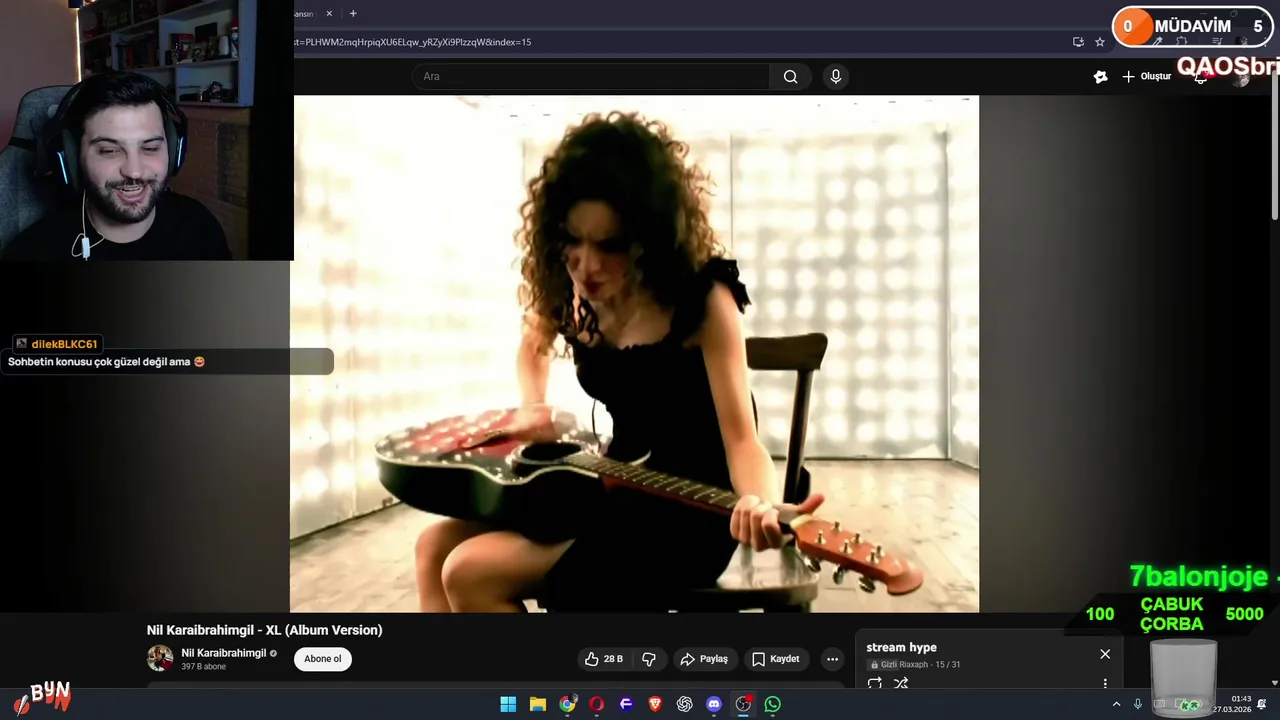Like the video with thumbs up 28 B
This screenshot has height=720, width=1280.
604,659
